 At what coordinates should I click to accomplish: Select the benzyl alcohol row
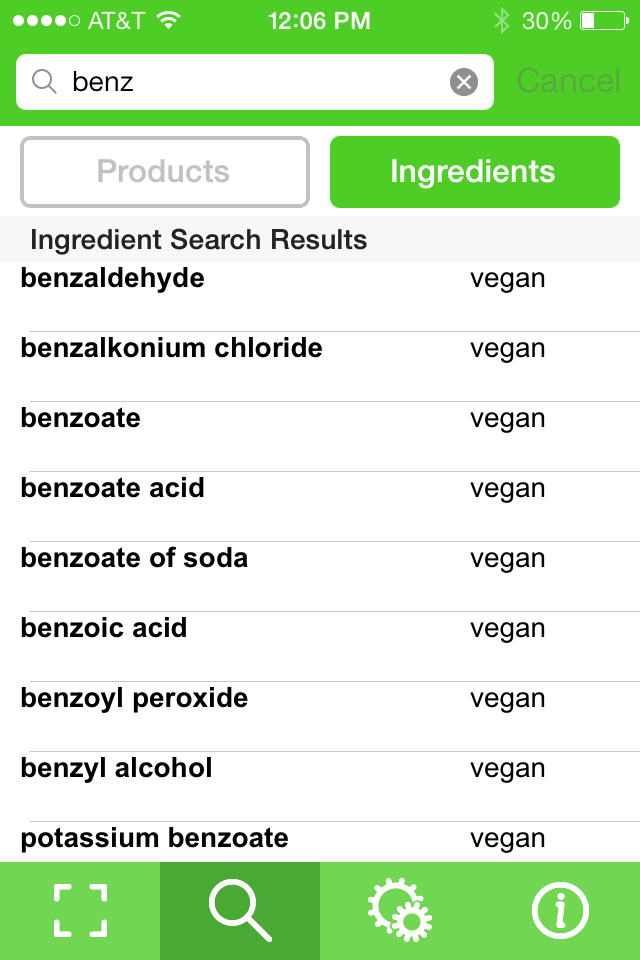pyautogui.click(x=320, y=786)
